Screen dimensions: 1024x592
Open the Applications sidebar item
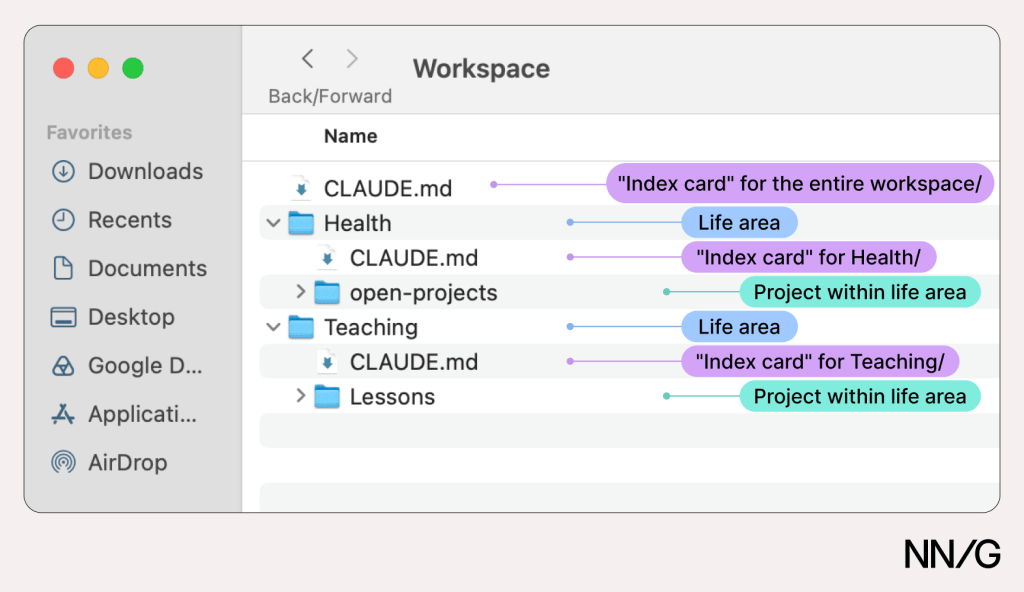click(124, 414)
